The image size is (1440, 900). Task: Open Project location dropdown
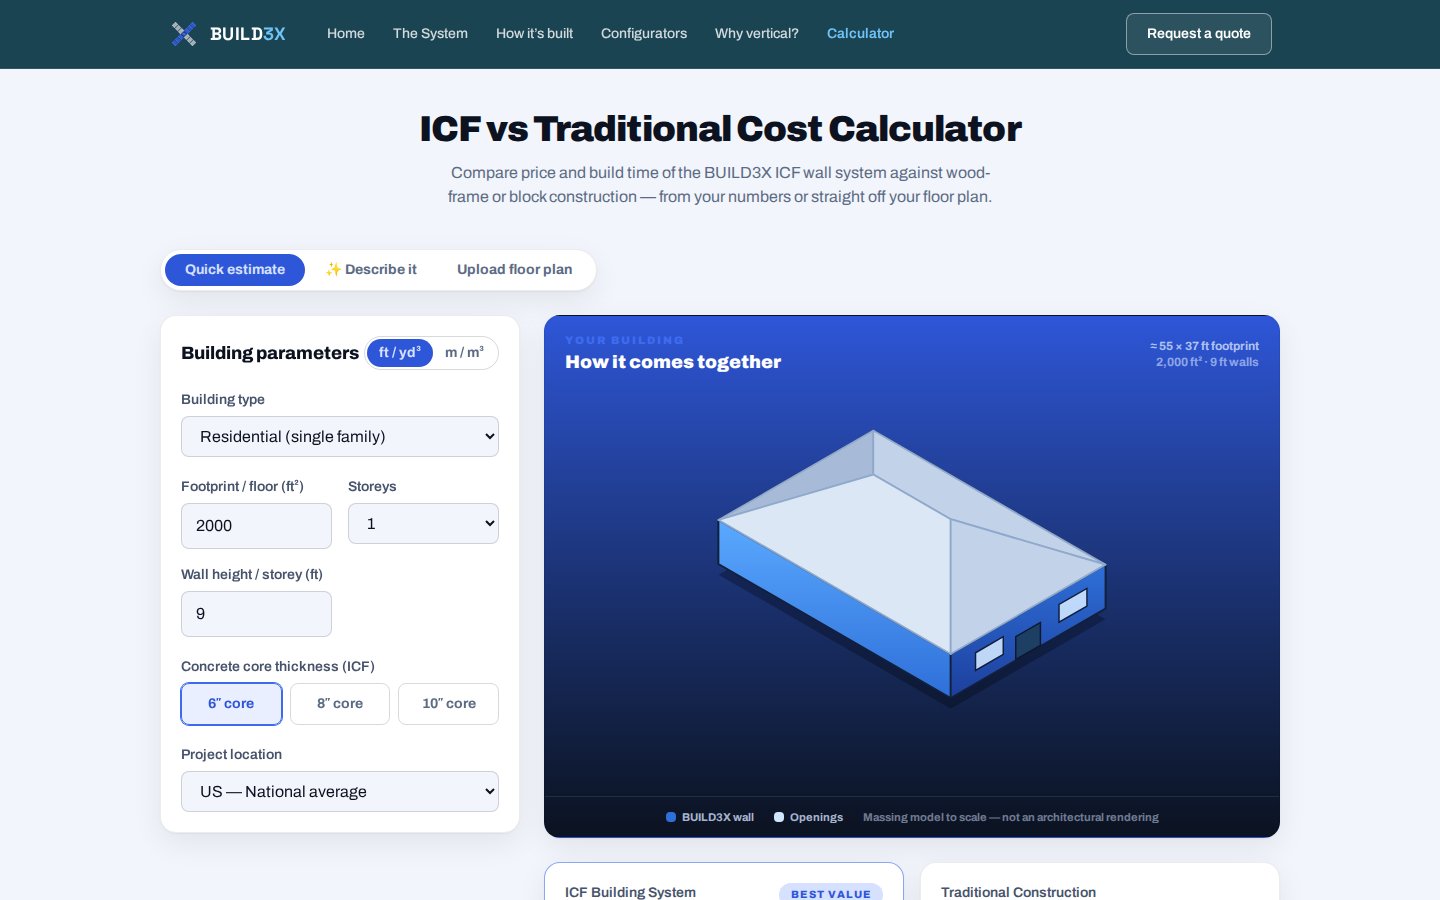pos(340,792)
